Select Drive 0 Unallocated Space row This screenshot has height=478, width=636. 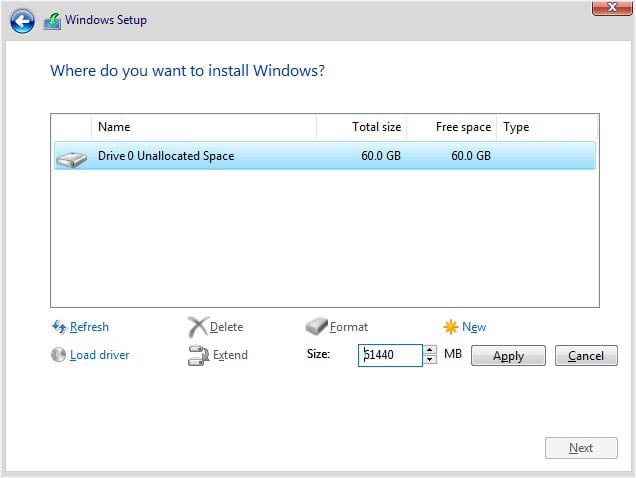point(325,155)
